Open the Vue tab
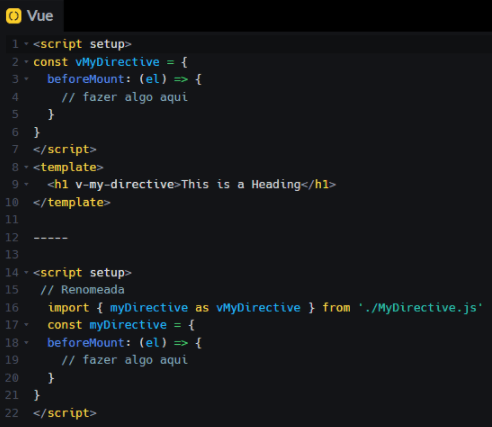 [x=32, y=16]
